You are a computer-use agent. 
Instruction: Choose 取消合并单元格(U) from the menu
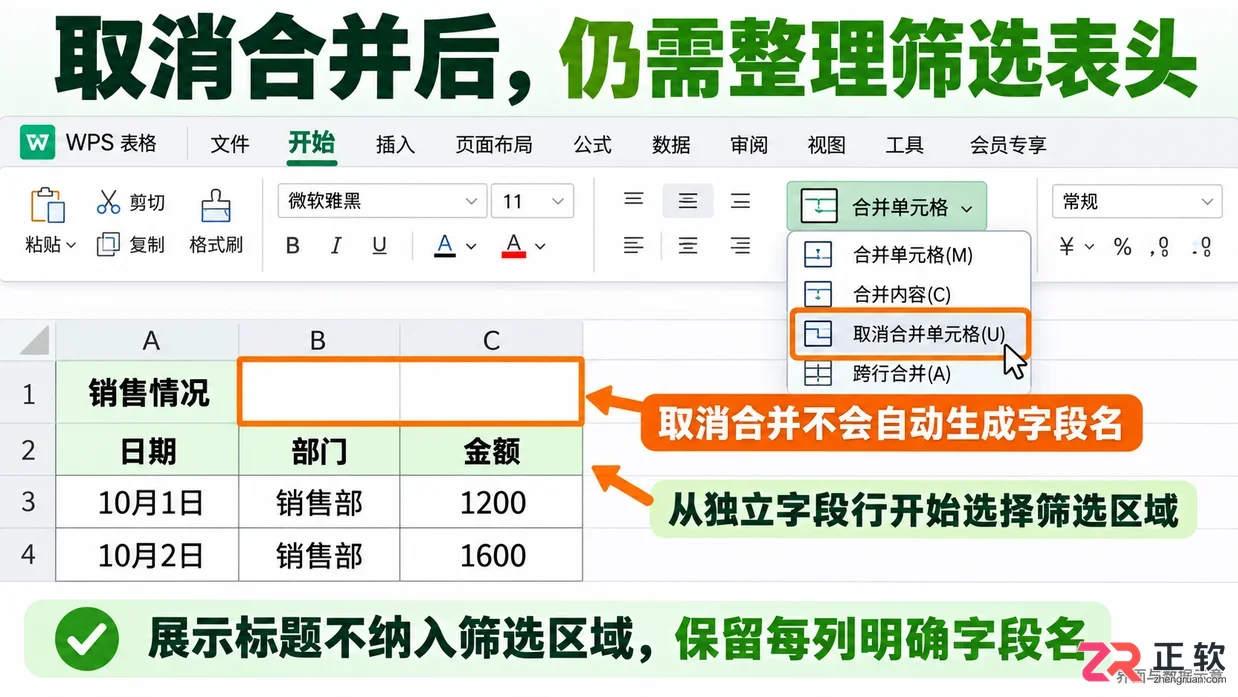click(910, 334)
